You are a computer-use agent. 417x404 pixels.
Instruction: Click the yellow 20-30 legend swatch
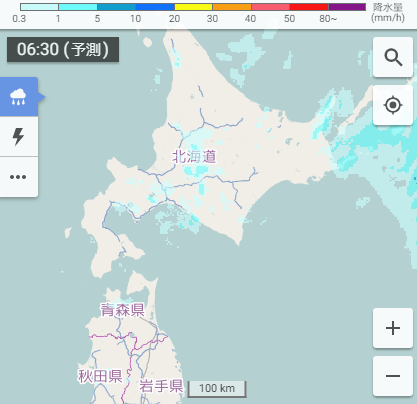pos(193,7)
